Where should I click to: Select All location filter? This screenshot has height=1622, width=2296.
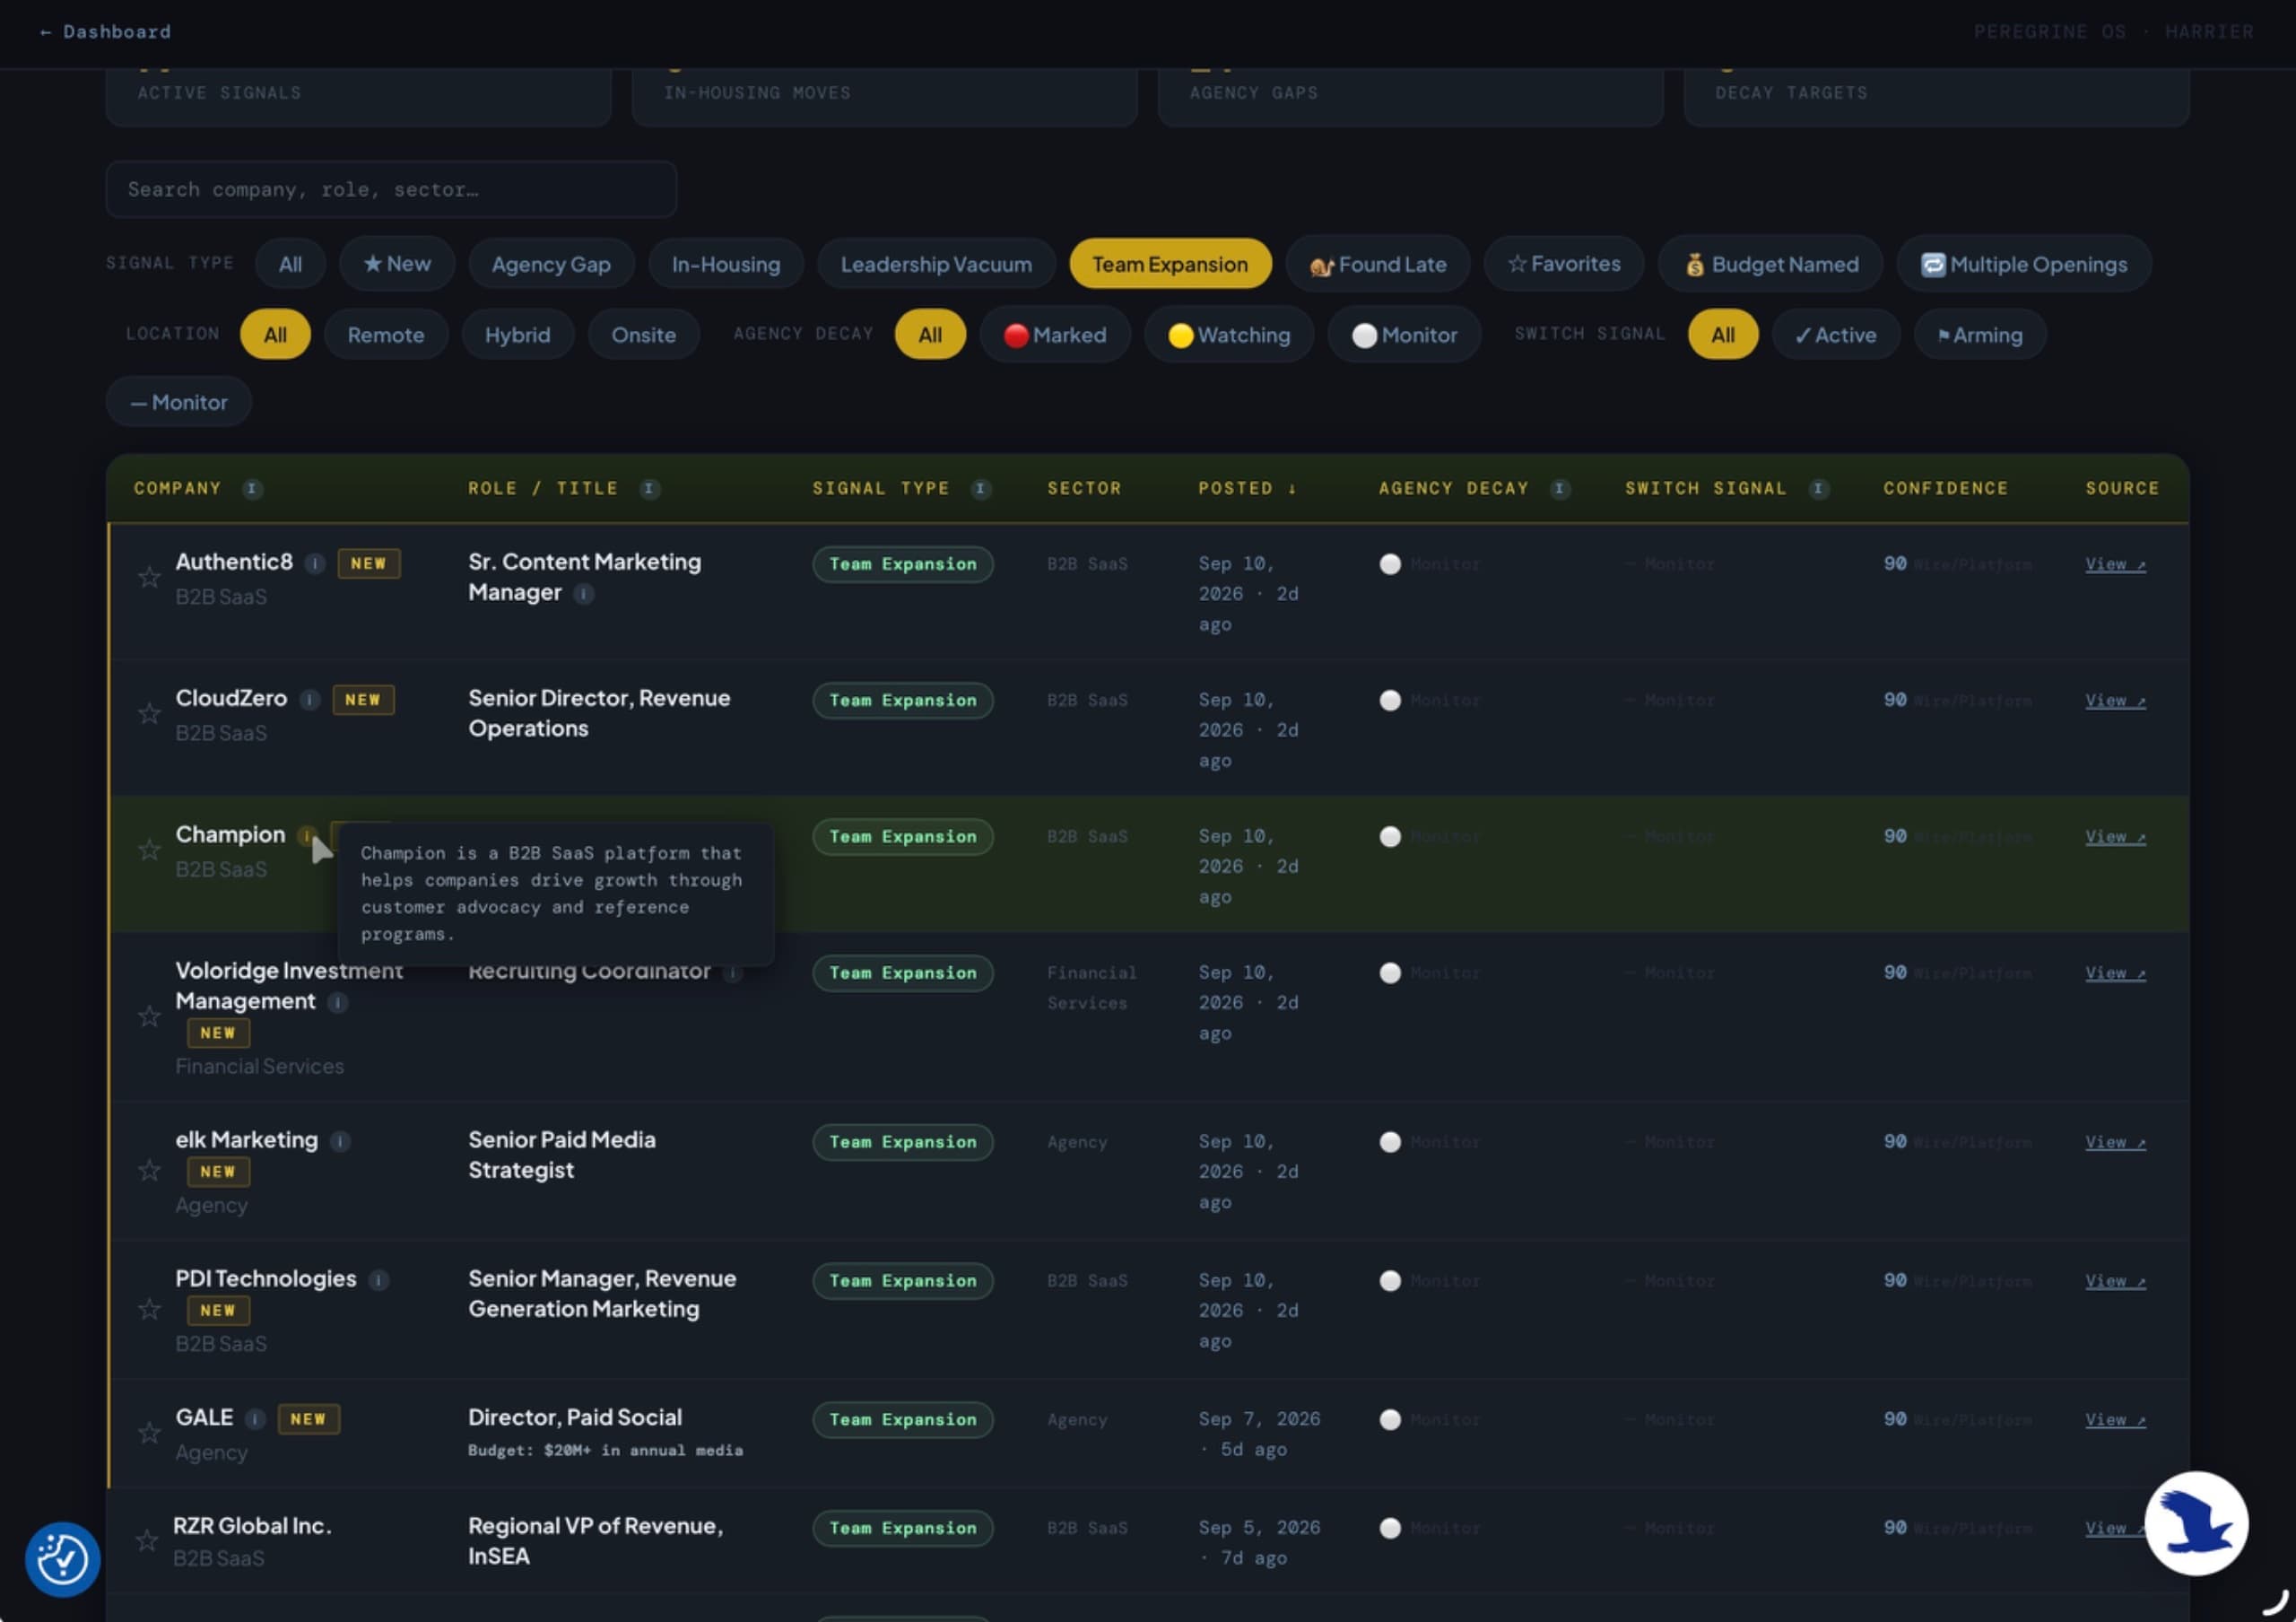275,334
